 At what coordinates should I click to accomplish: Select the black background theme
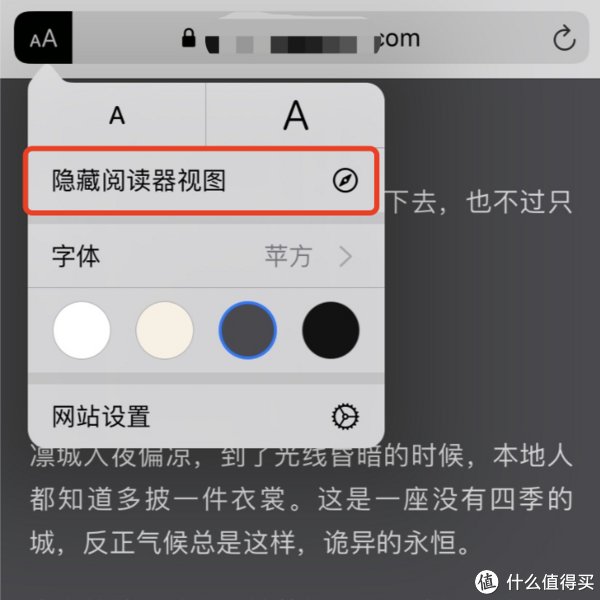[x=331, y=330]
